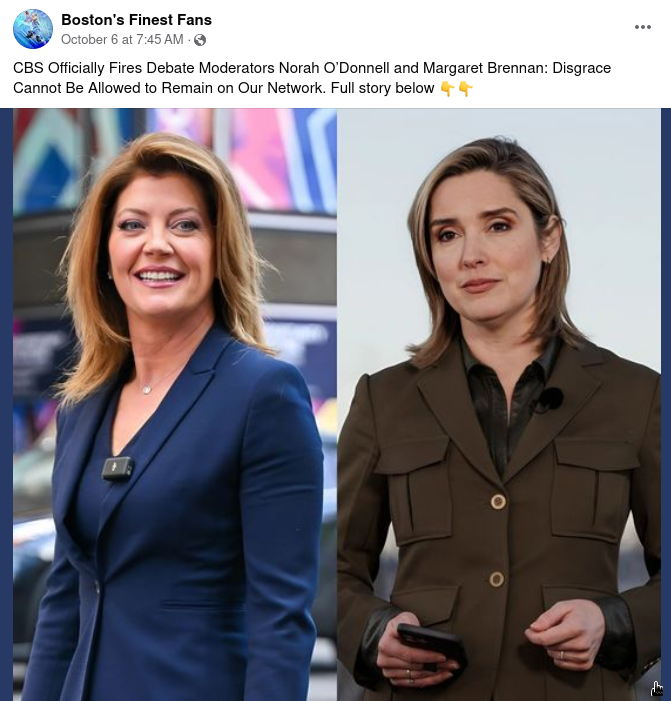The image size is (671, 701).
Task: Click the dark blue border left of the photo
Action: coord(6,405)
